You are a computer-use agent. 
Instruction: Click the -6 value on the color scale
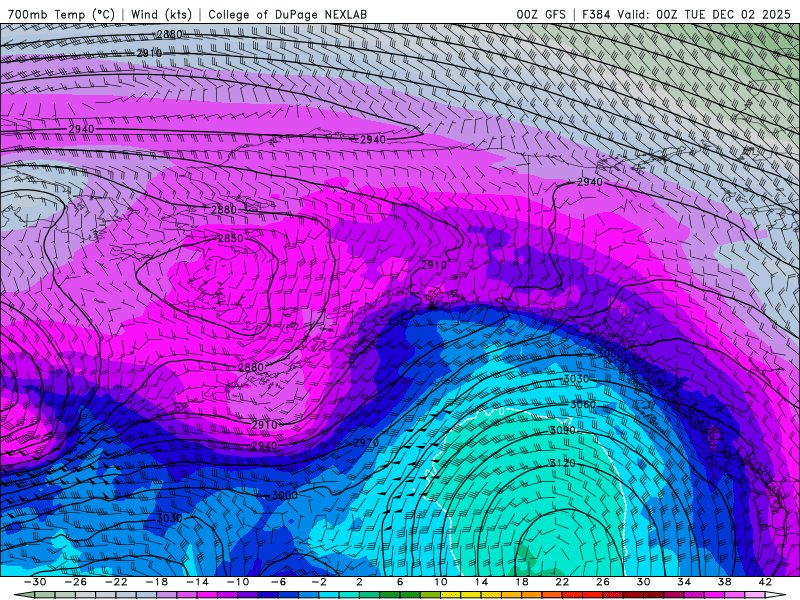279,582
